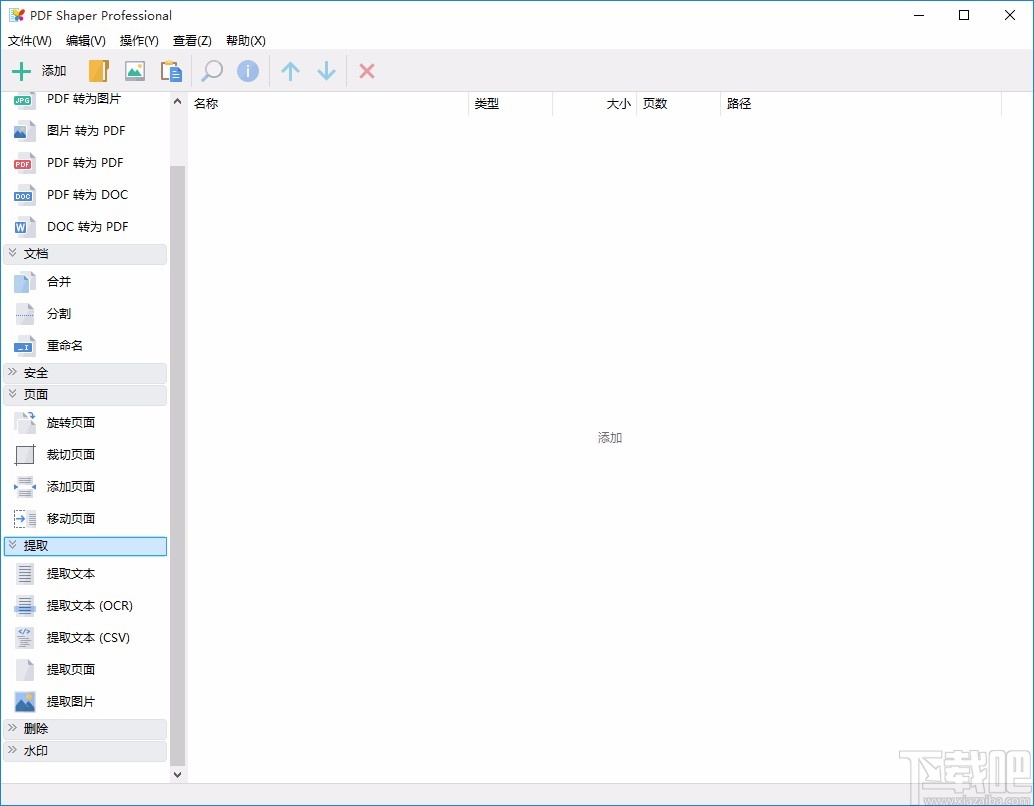Click the green 添加 add button
The height and width of the screenshot is (806, 1034).
coord(38,70)
